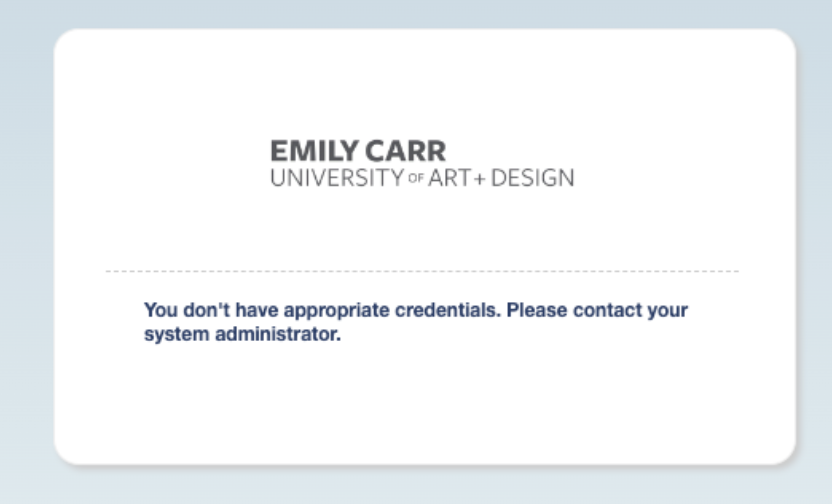
Task: Click the word EMILY in the logo
Action: click(x=315, y=151)
